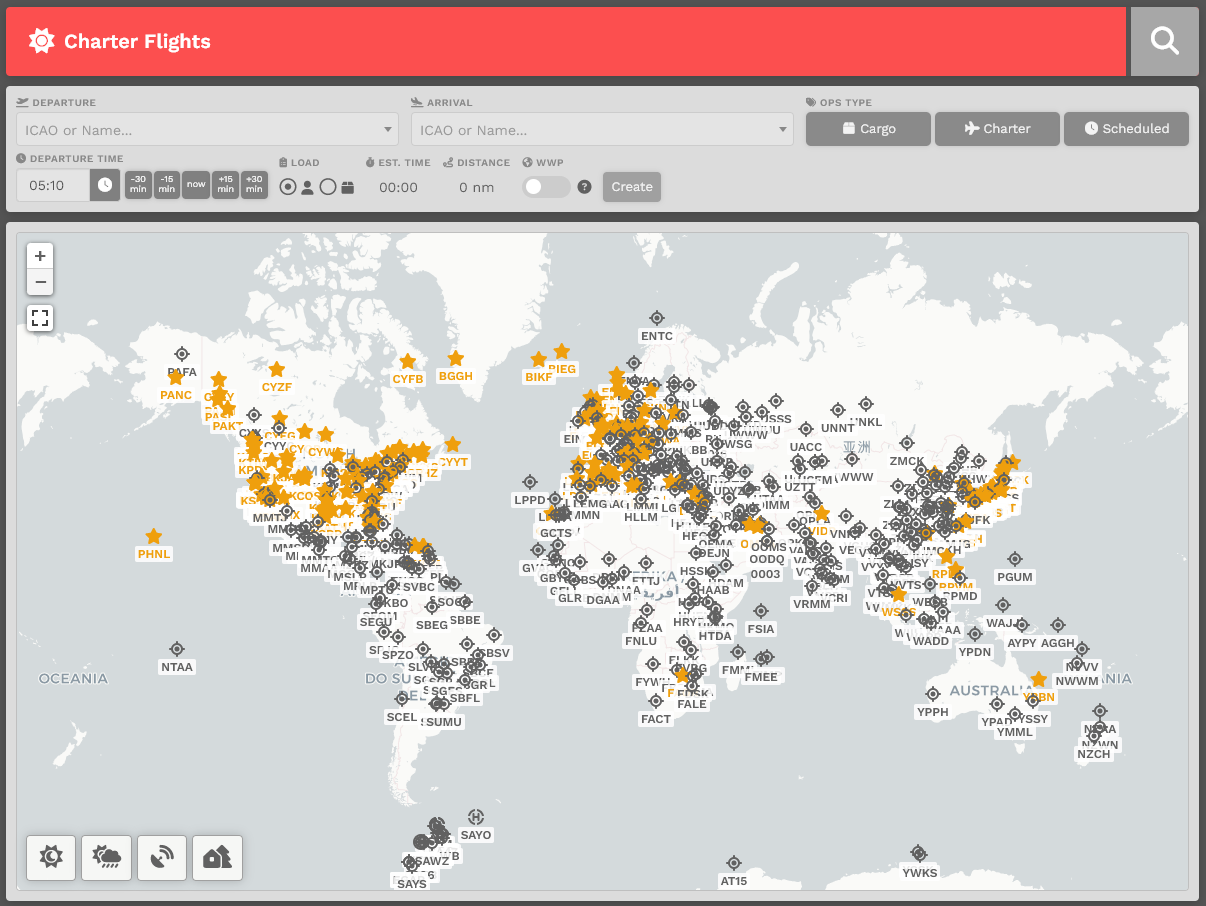Select the LPPD airport marker
The width and height of the screenshot is (1206, 906).
click(530, 483)
